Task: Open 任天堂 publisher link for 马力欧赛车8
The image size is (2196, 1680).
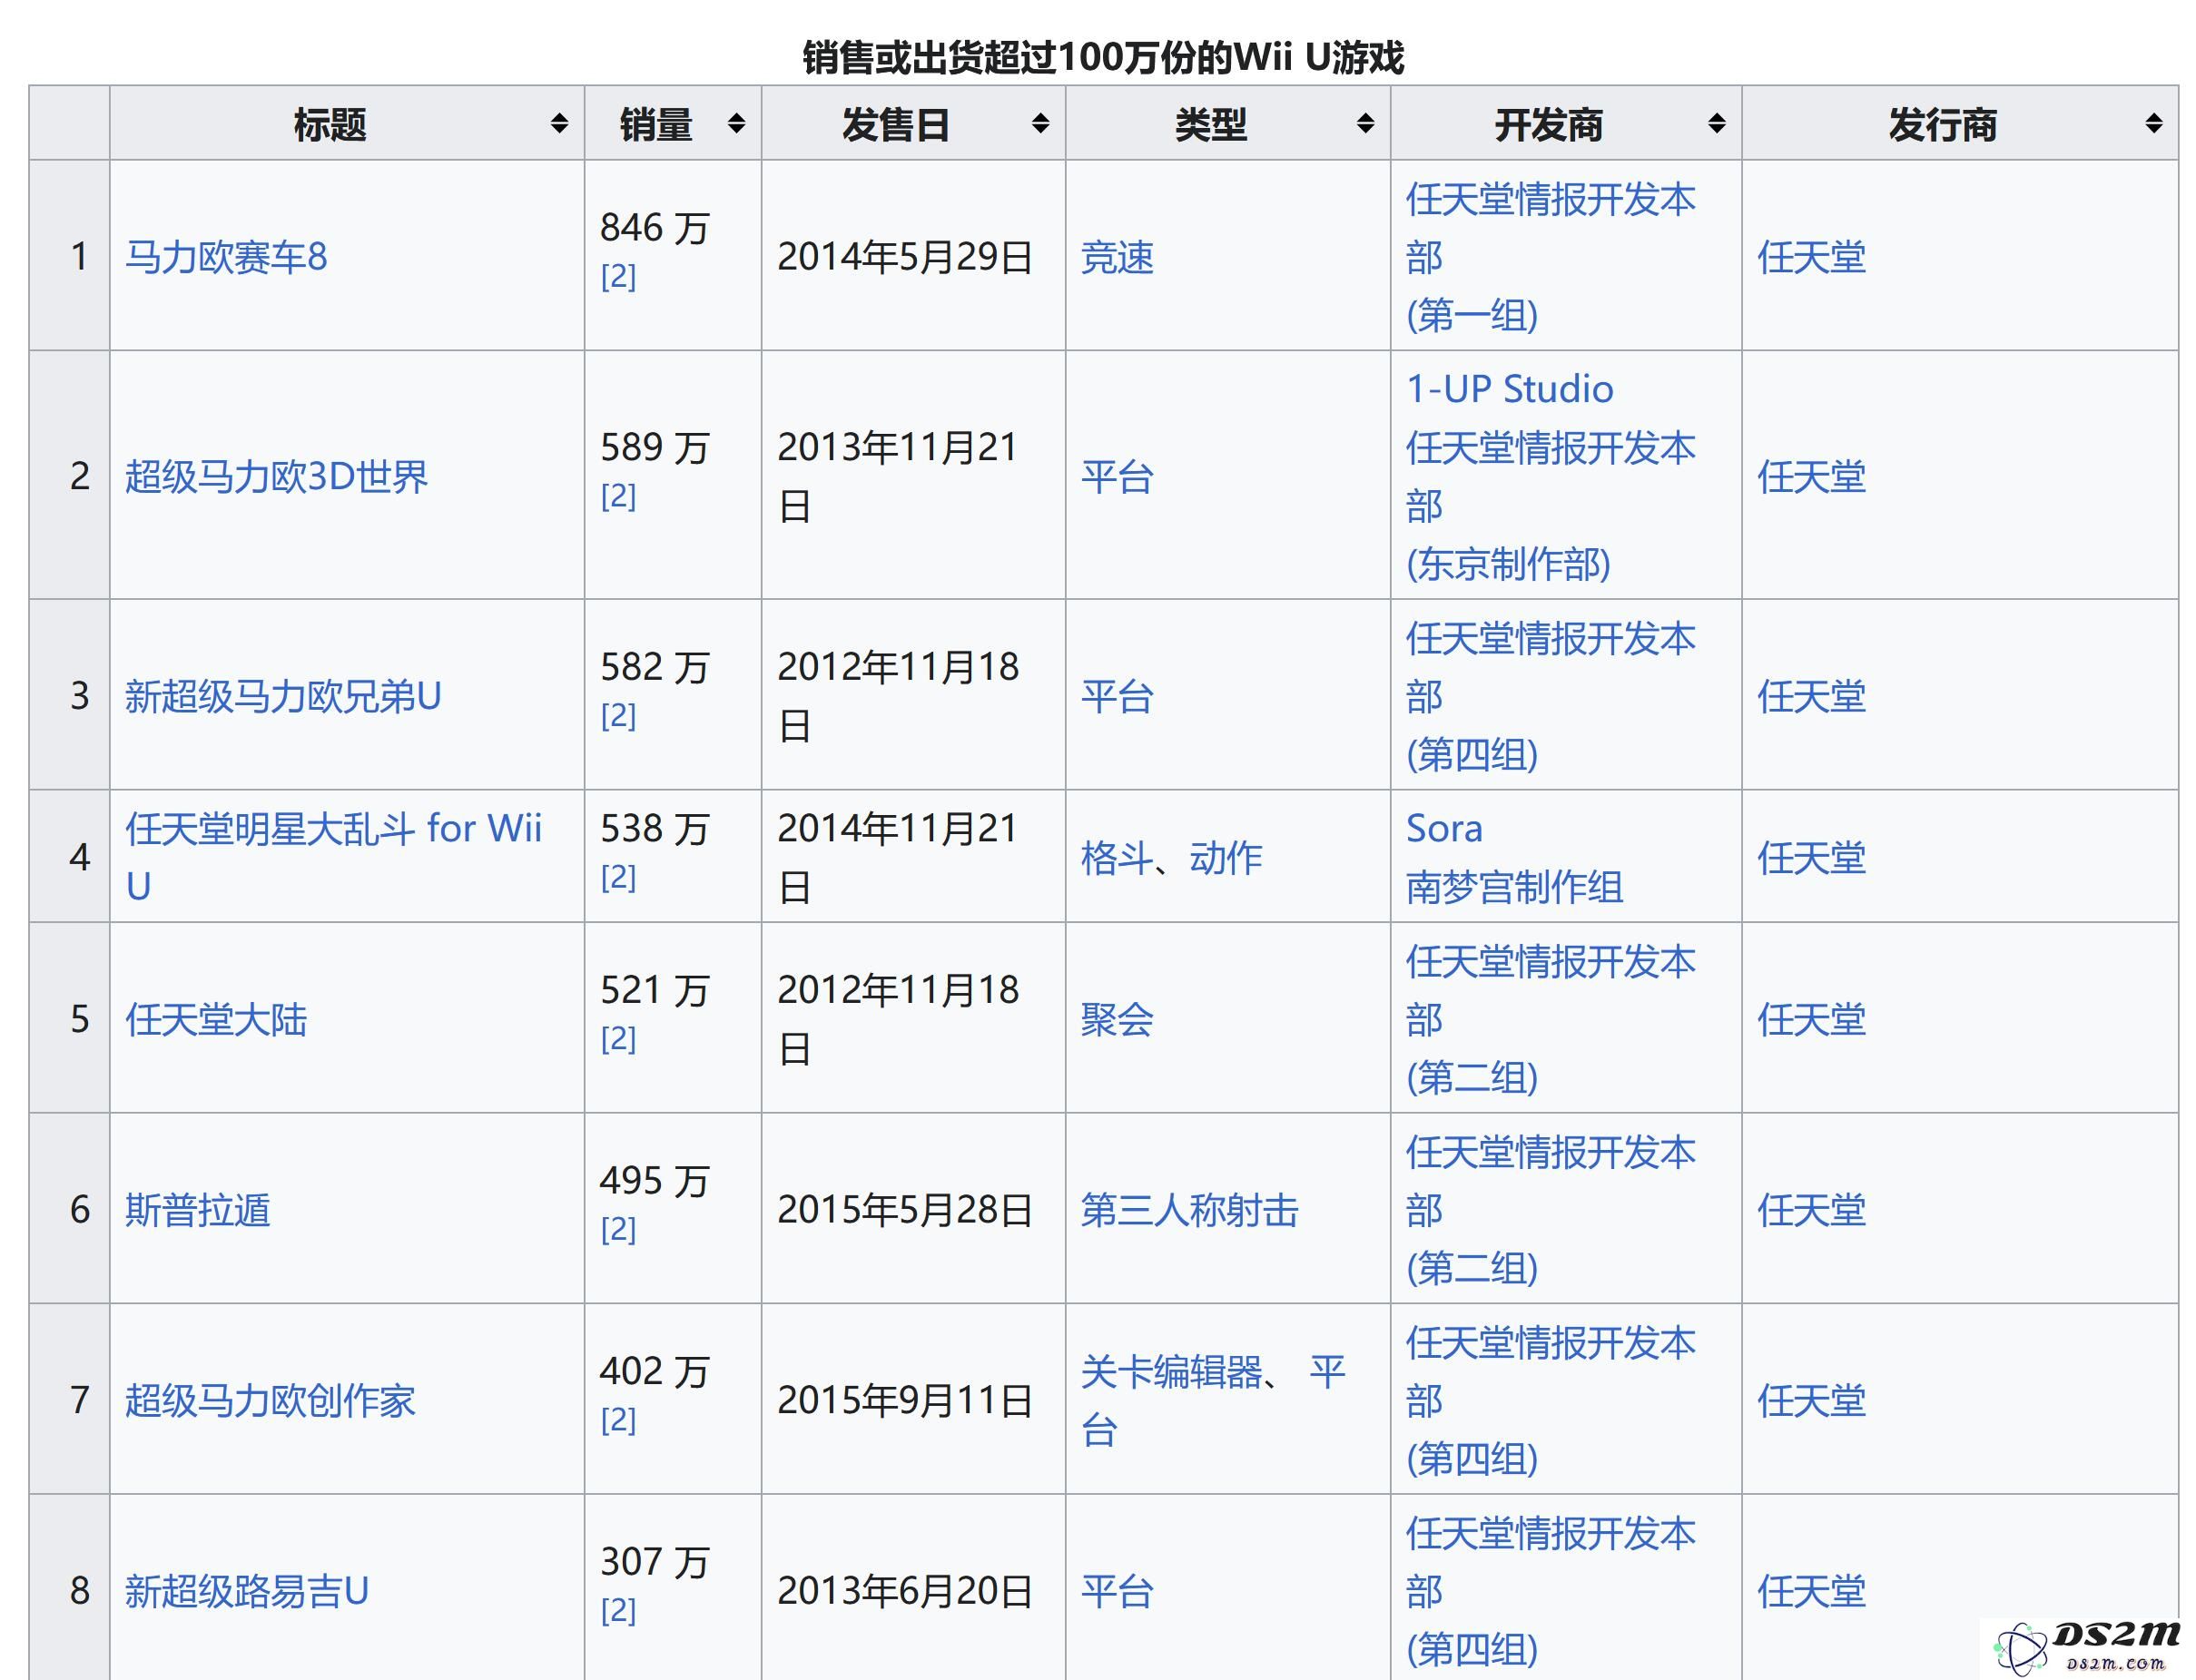Action: [1812, 257]
